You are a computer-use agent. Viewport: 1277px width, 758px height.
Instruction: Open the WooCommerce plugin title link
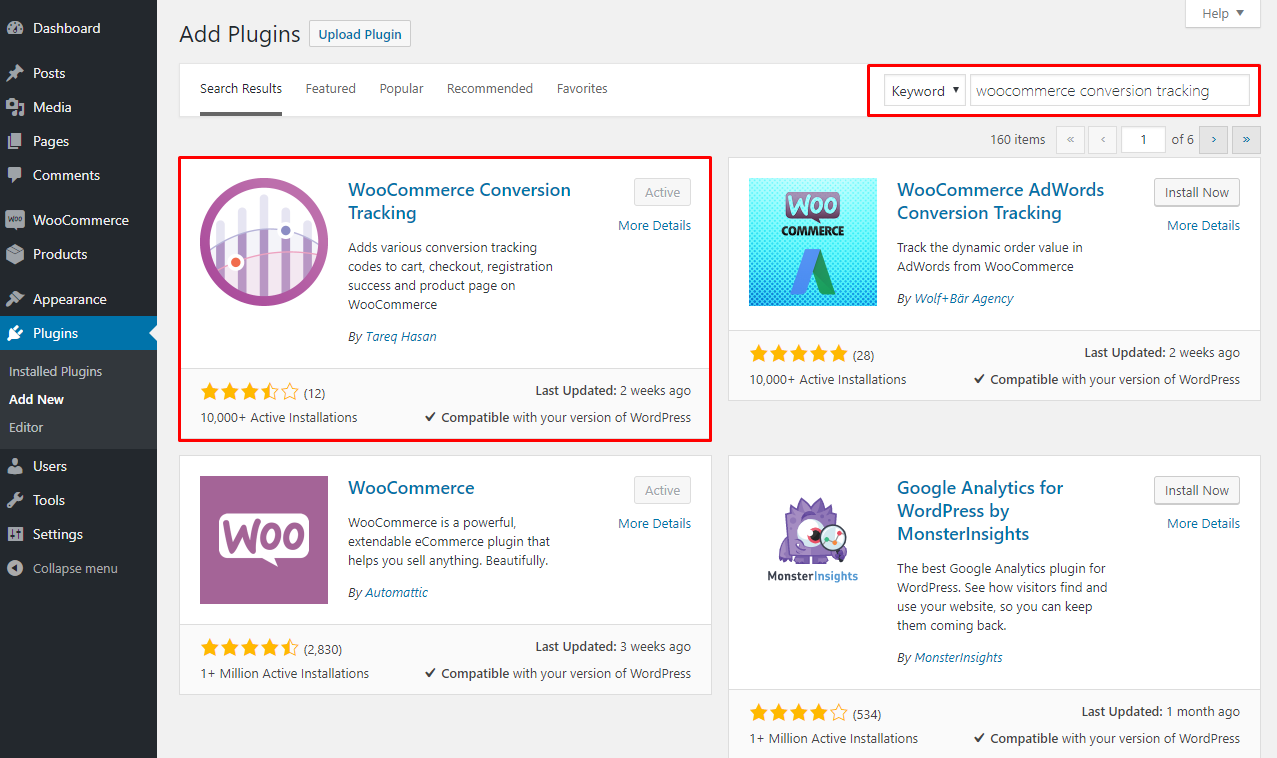[x=411, y=488]
